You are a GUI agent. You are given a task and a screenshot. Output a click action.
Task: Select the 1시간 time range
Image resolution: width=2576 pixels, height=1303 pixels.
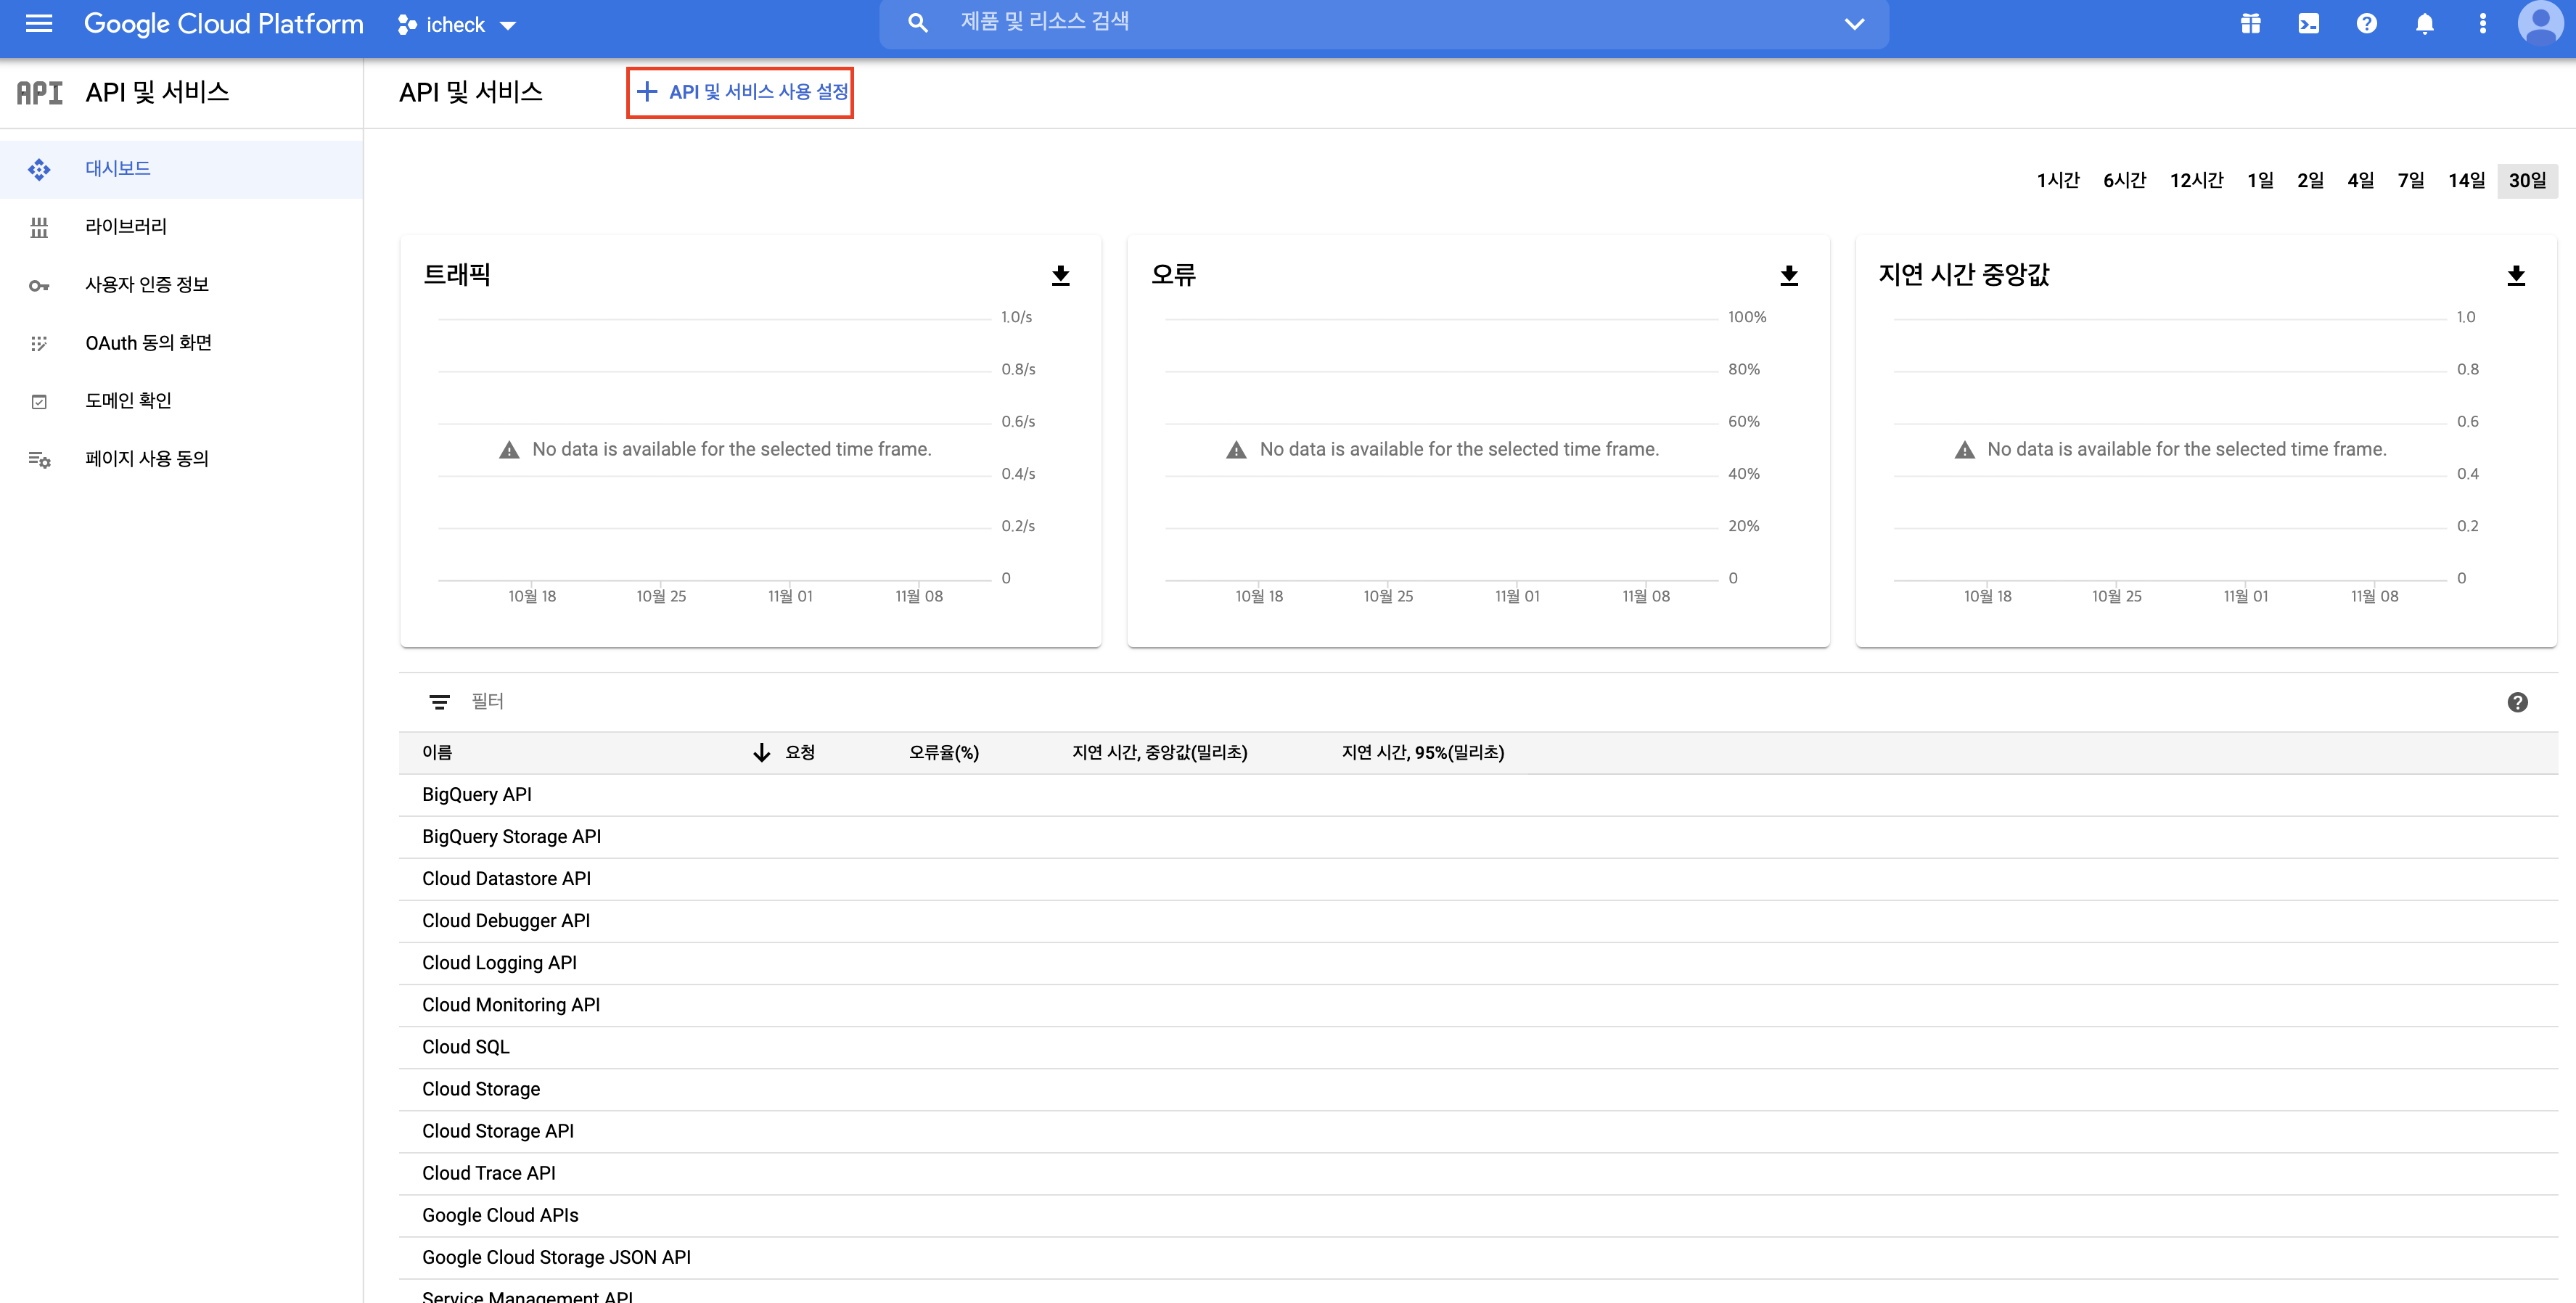(x=2057, y=180)
